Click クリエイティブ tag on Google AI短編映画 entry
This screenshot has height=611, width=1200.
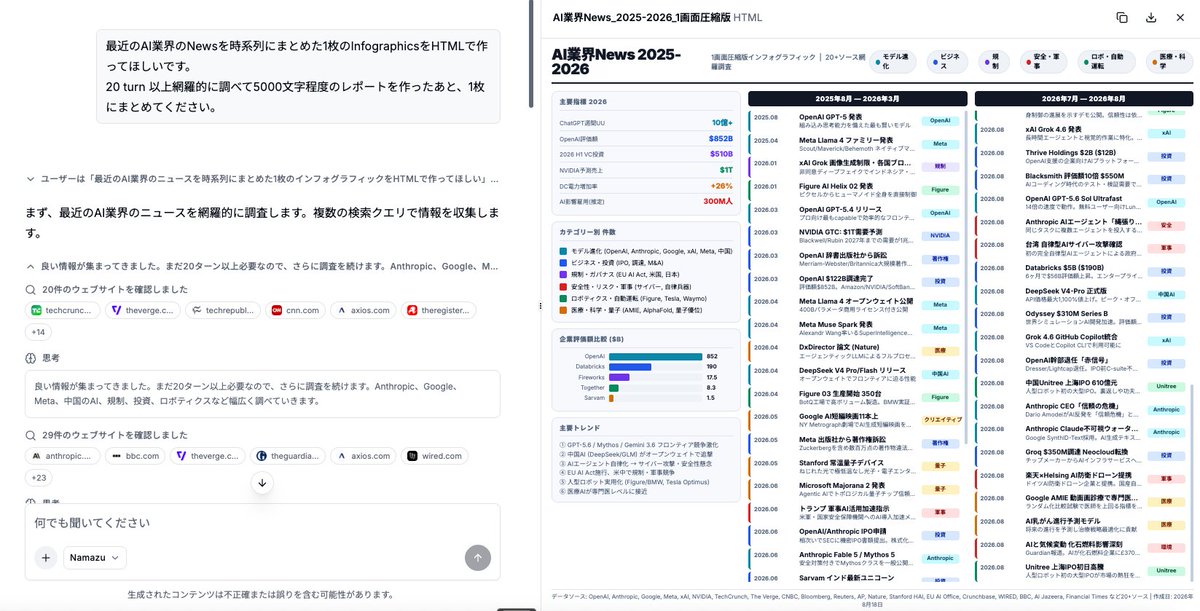click(x=940, y=419)
